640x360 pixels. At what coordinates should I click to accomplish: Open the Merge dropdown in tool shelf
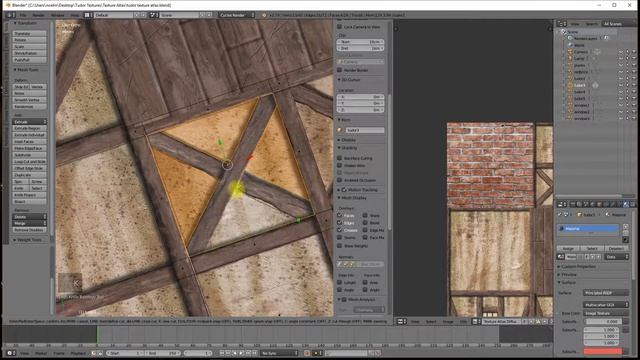pyautogui.click(x=30, y=223)
